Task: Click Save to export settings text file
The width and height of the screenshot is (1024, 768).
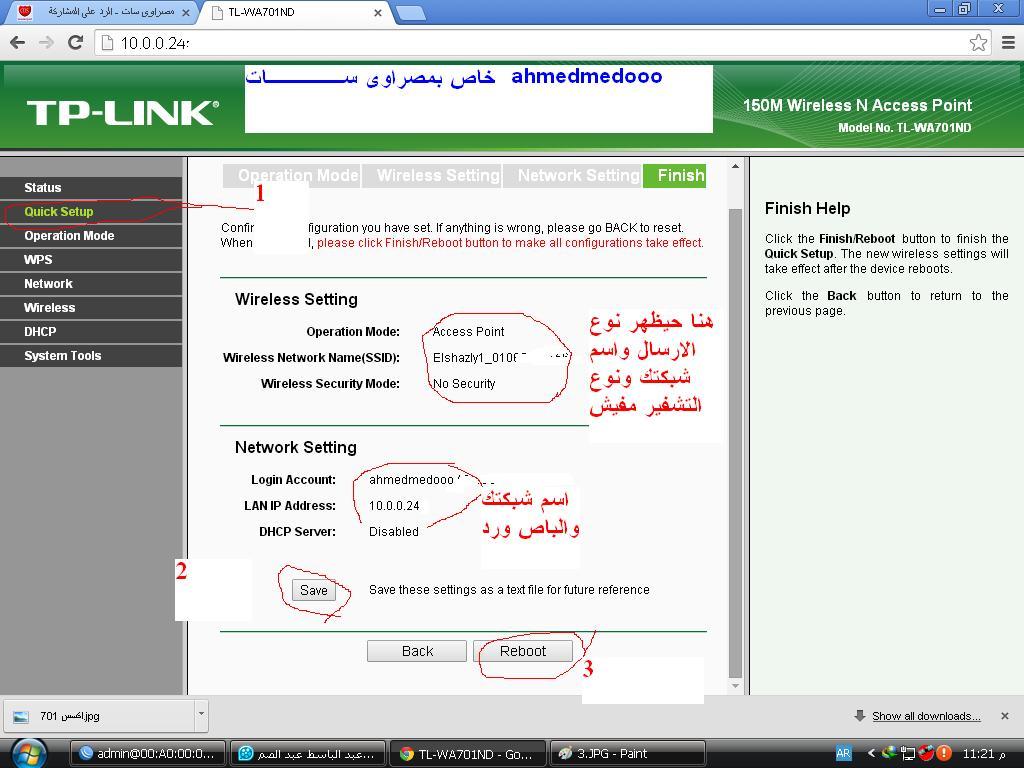Action: tap(313, 590)
